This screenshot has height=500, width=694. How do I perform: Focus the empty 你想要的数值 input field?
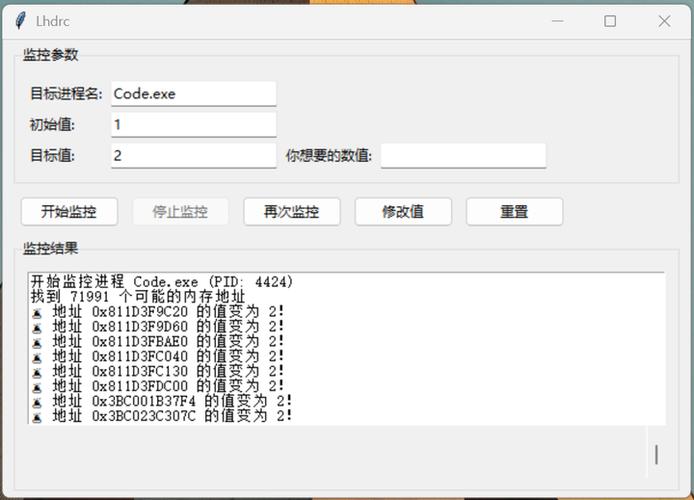[x=463, y=155]
